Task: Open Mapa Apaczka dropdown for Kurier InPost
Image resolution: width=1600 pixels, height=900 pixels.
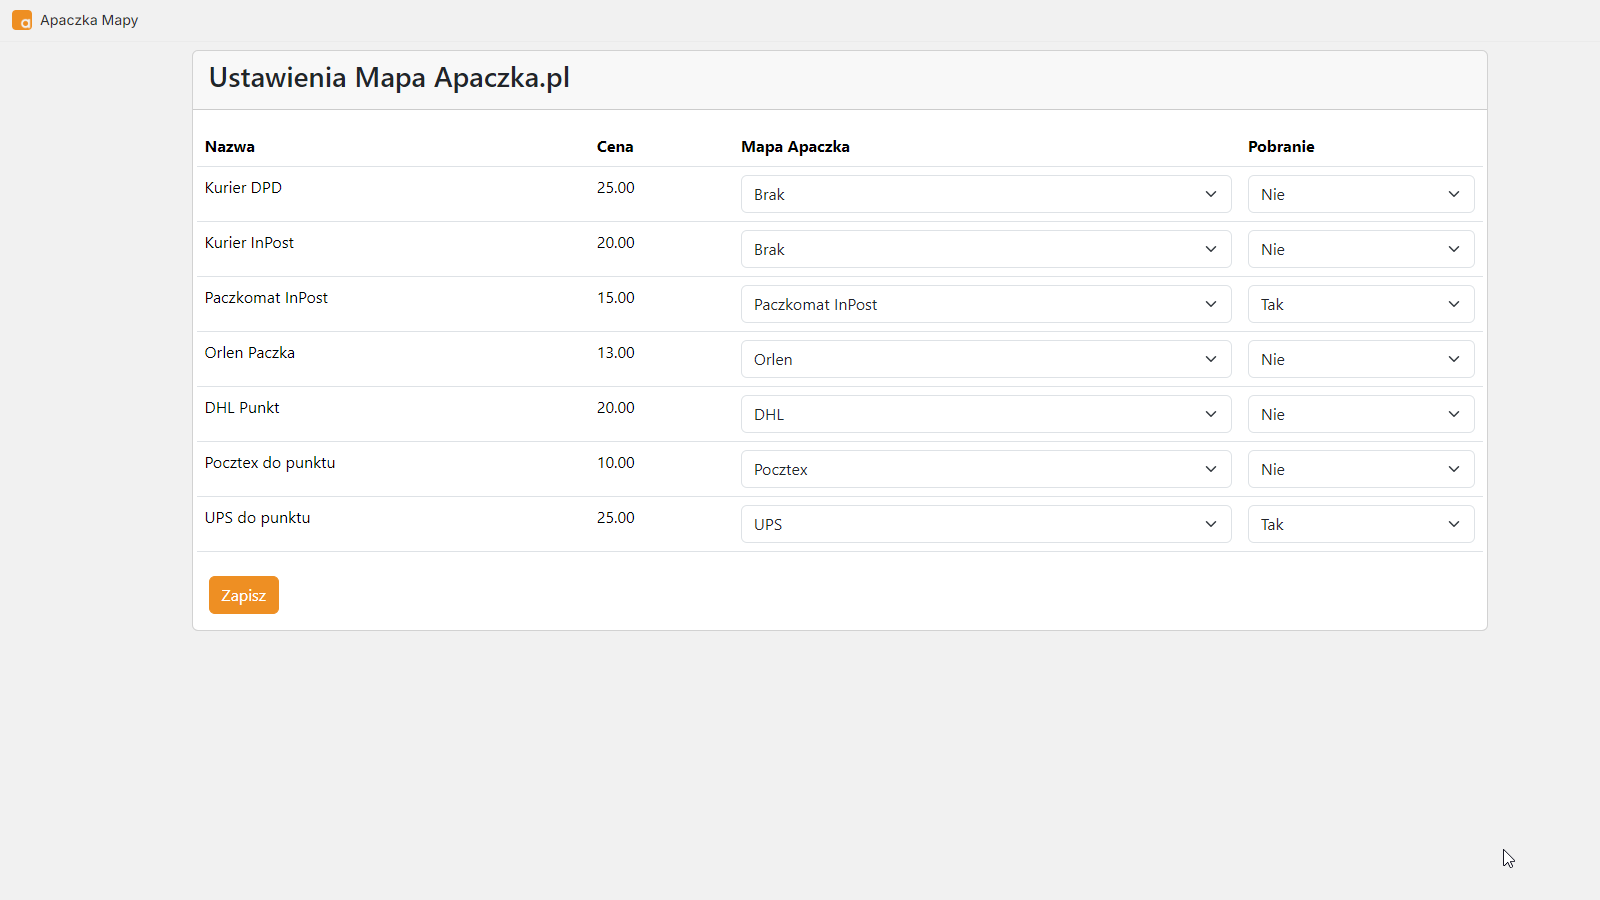Action: [x=986, y=249]
